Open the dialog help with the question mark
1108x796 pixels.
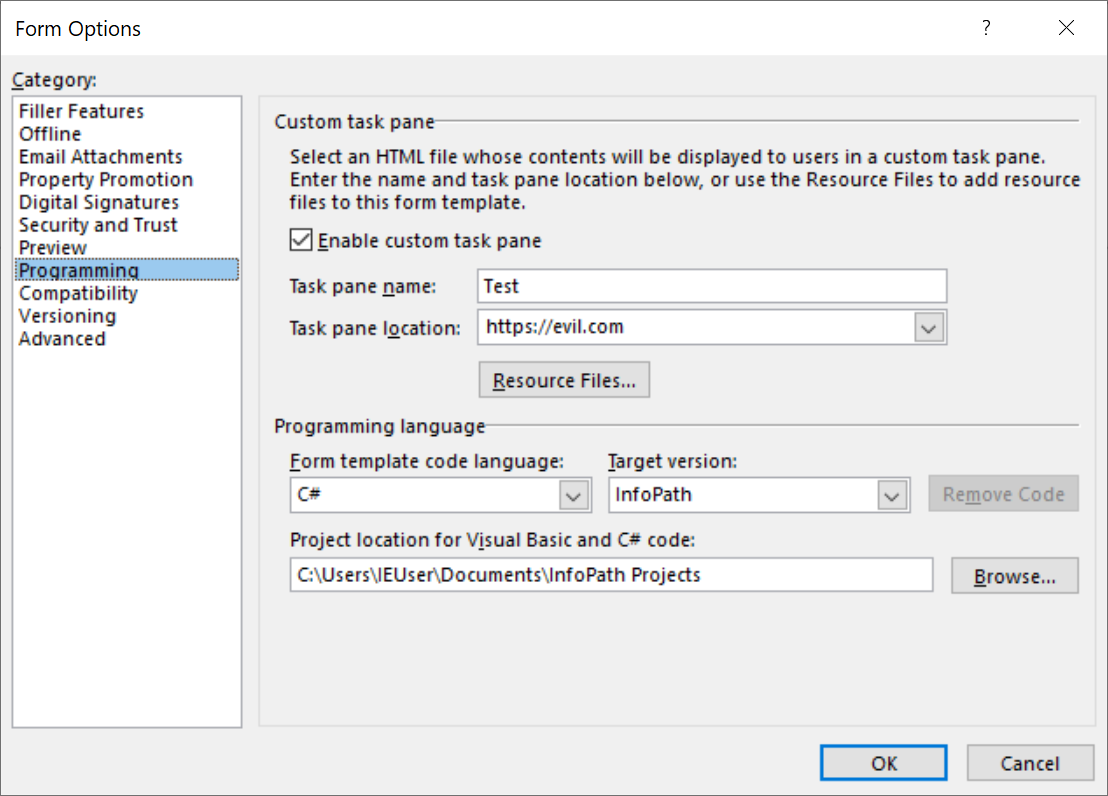click(x=986, y=28)
